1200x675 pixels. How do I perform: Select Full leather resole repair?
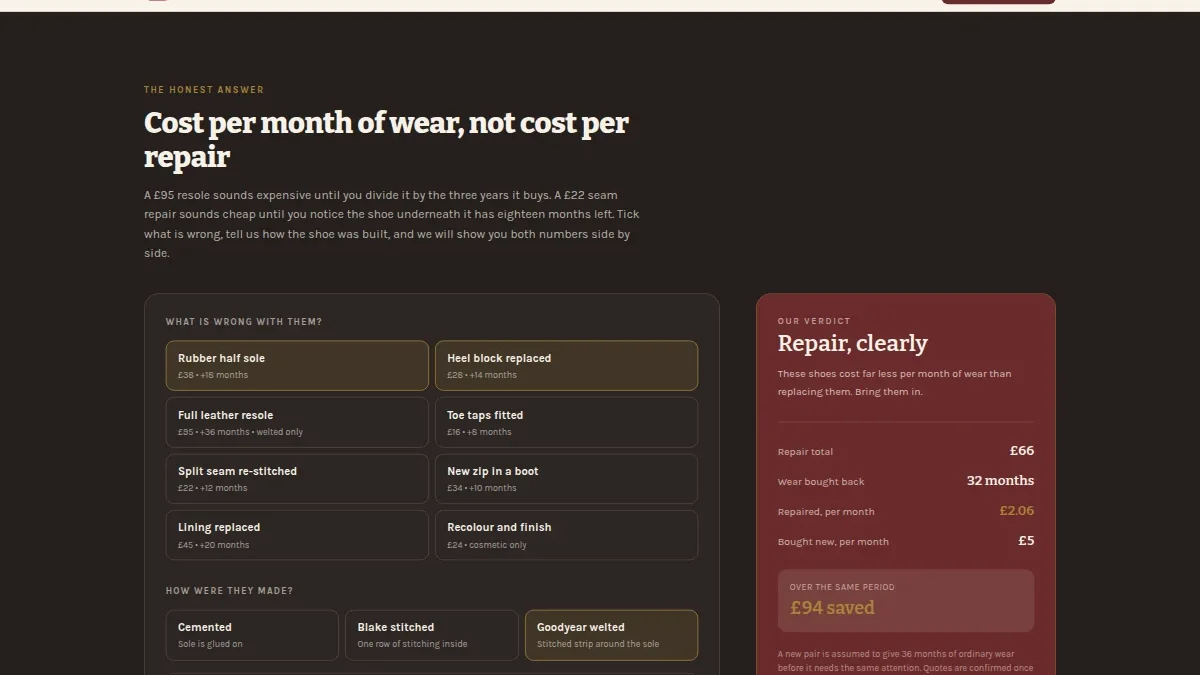tap(297, 422)
